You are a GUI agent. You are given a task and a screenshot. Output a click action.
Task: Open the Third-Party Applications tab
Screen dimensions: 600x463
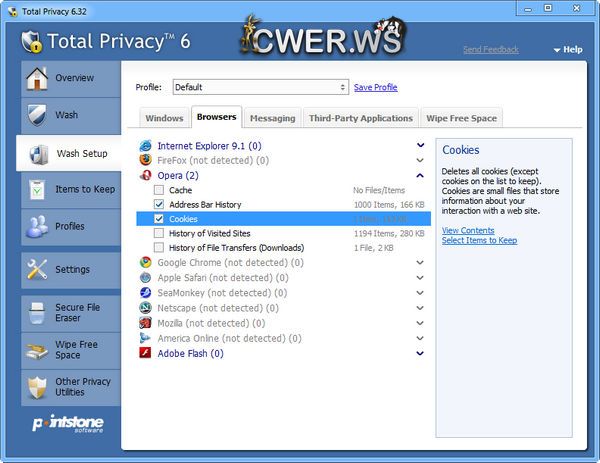tap(360, 118)
